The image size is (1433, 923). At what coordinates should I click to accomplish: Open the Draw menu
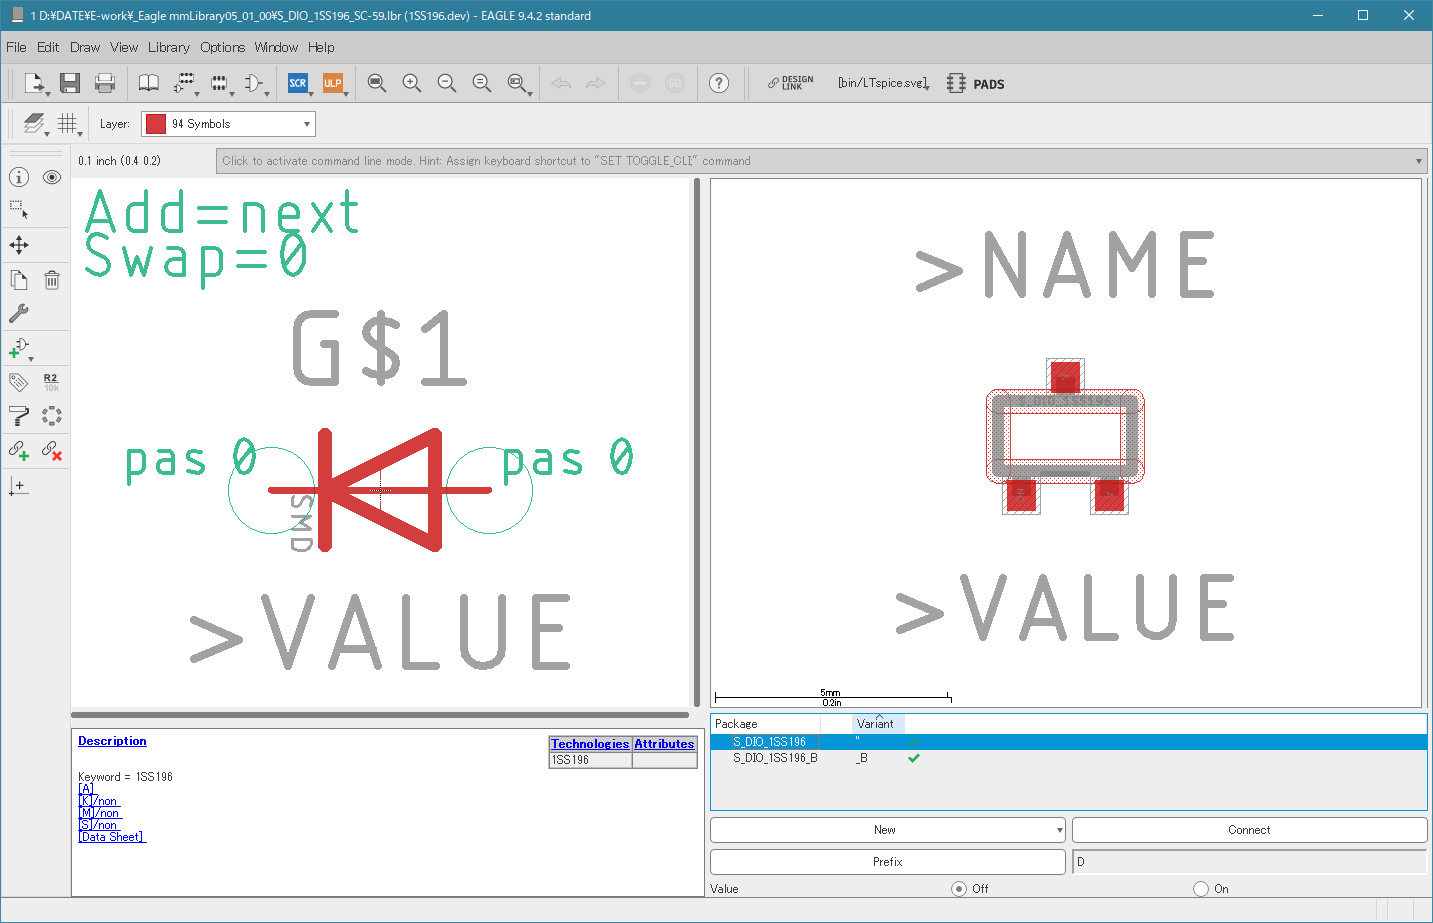point(85,47)
